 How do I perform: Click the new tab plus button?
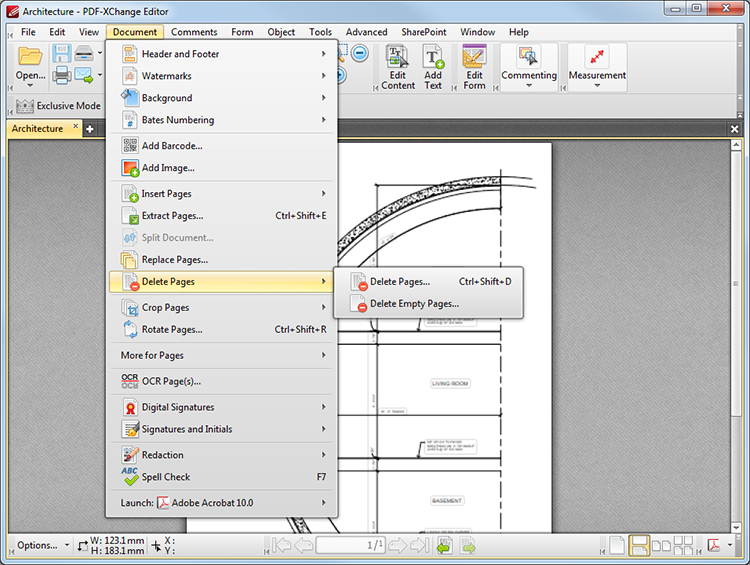click(89, 129)
